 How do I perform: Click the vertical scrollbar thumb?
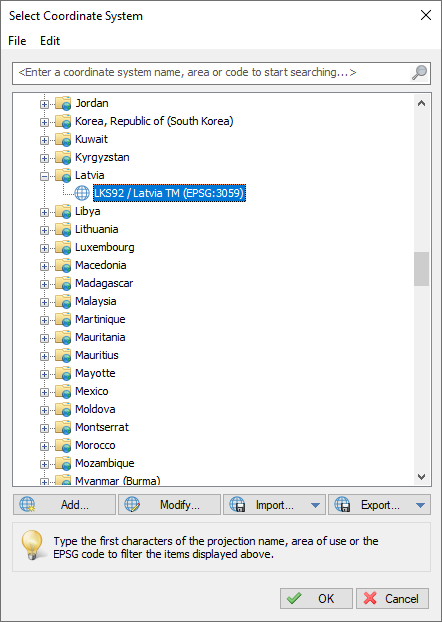click(421, 269)
